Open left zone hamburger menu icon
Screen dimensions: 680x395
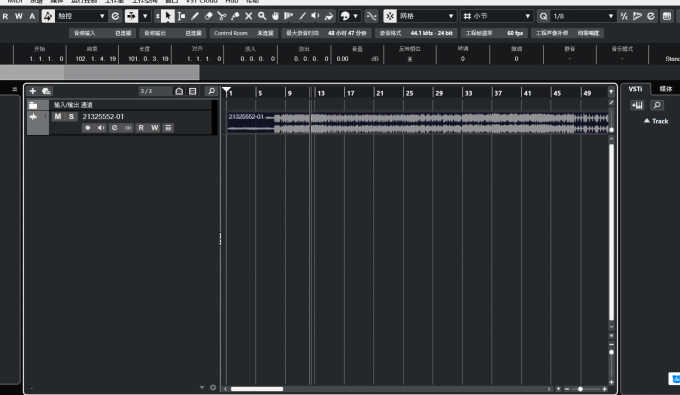[15, 89]
